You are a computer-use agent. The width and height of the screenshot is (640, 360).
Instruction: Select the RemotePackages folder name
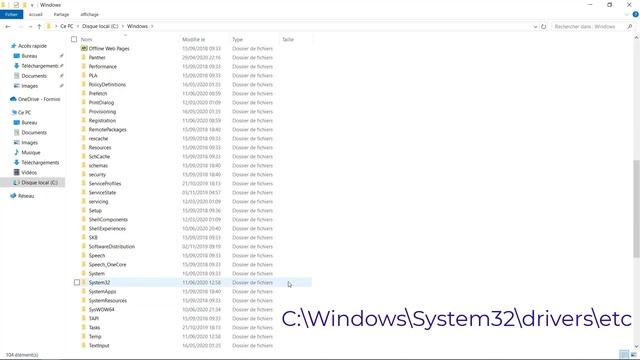pyautogui.click(x=108, y=129)
